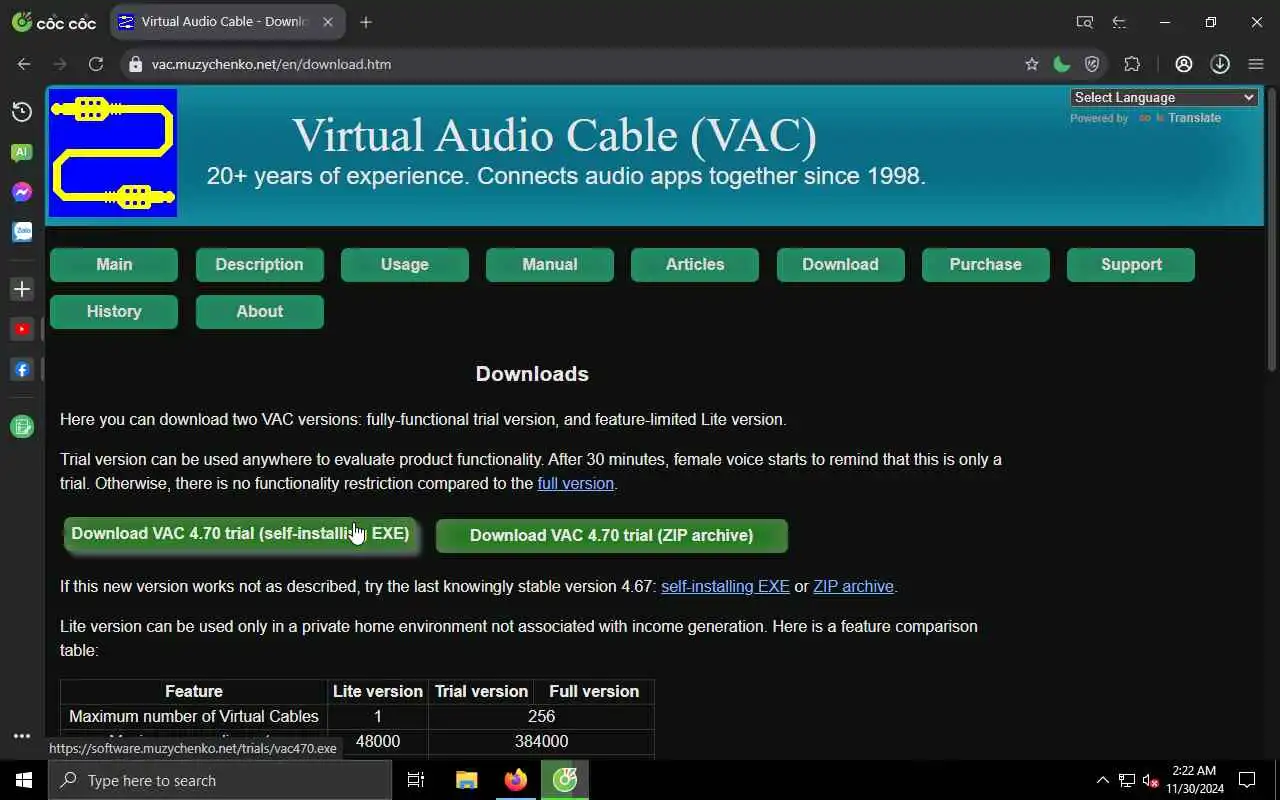This screenshot has height=800, width=1280.
Task: Open the About page
Action: pos(259,312)
